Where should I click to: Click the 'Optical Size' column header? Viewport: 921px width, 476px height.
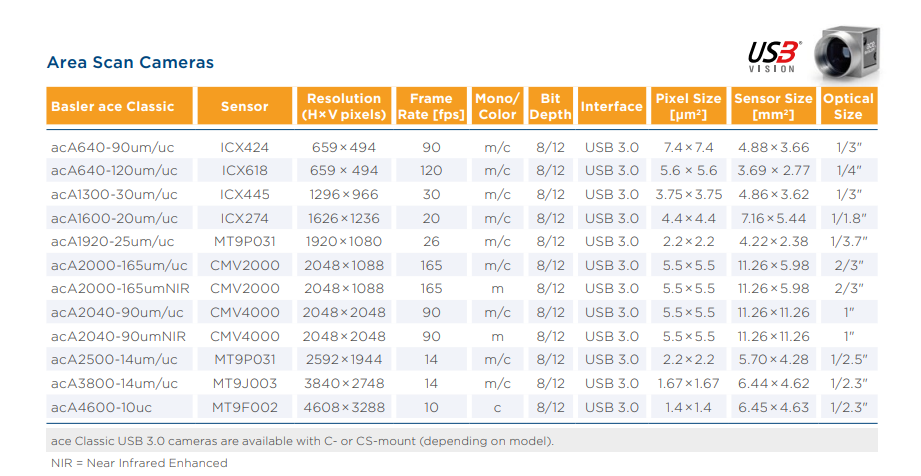coord(849,106)
